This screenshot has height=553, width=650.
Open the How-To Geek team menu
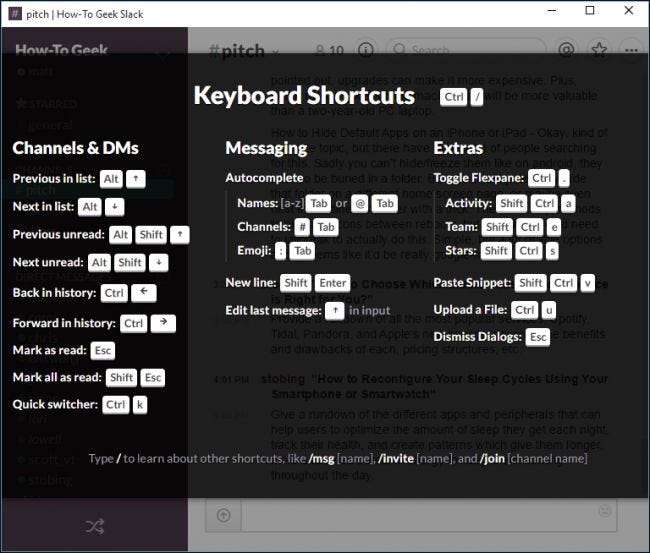[61, 51]
